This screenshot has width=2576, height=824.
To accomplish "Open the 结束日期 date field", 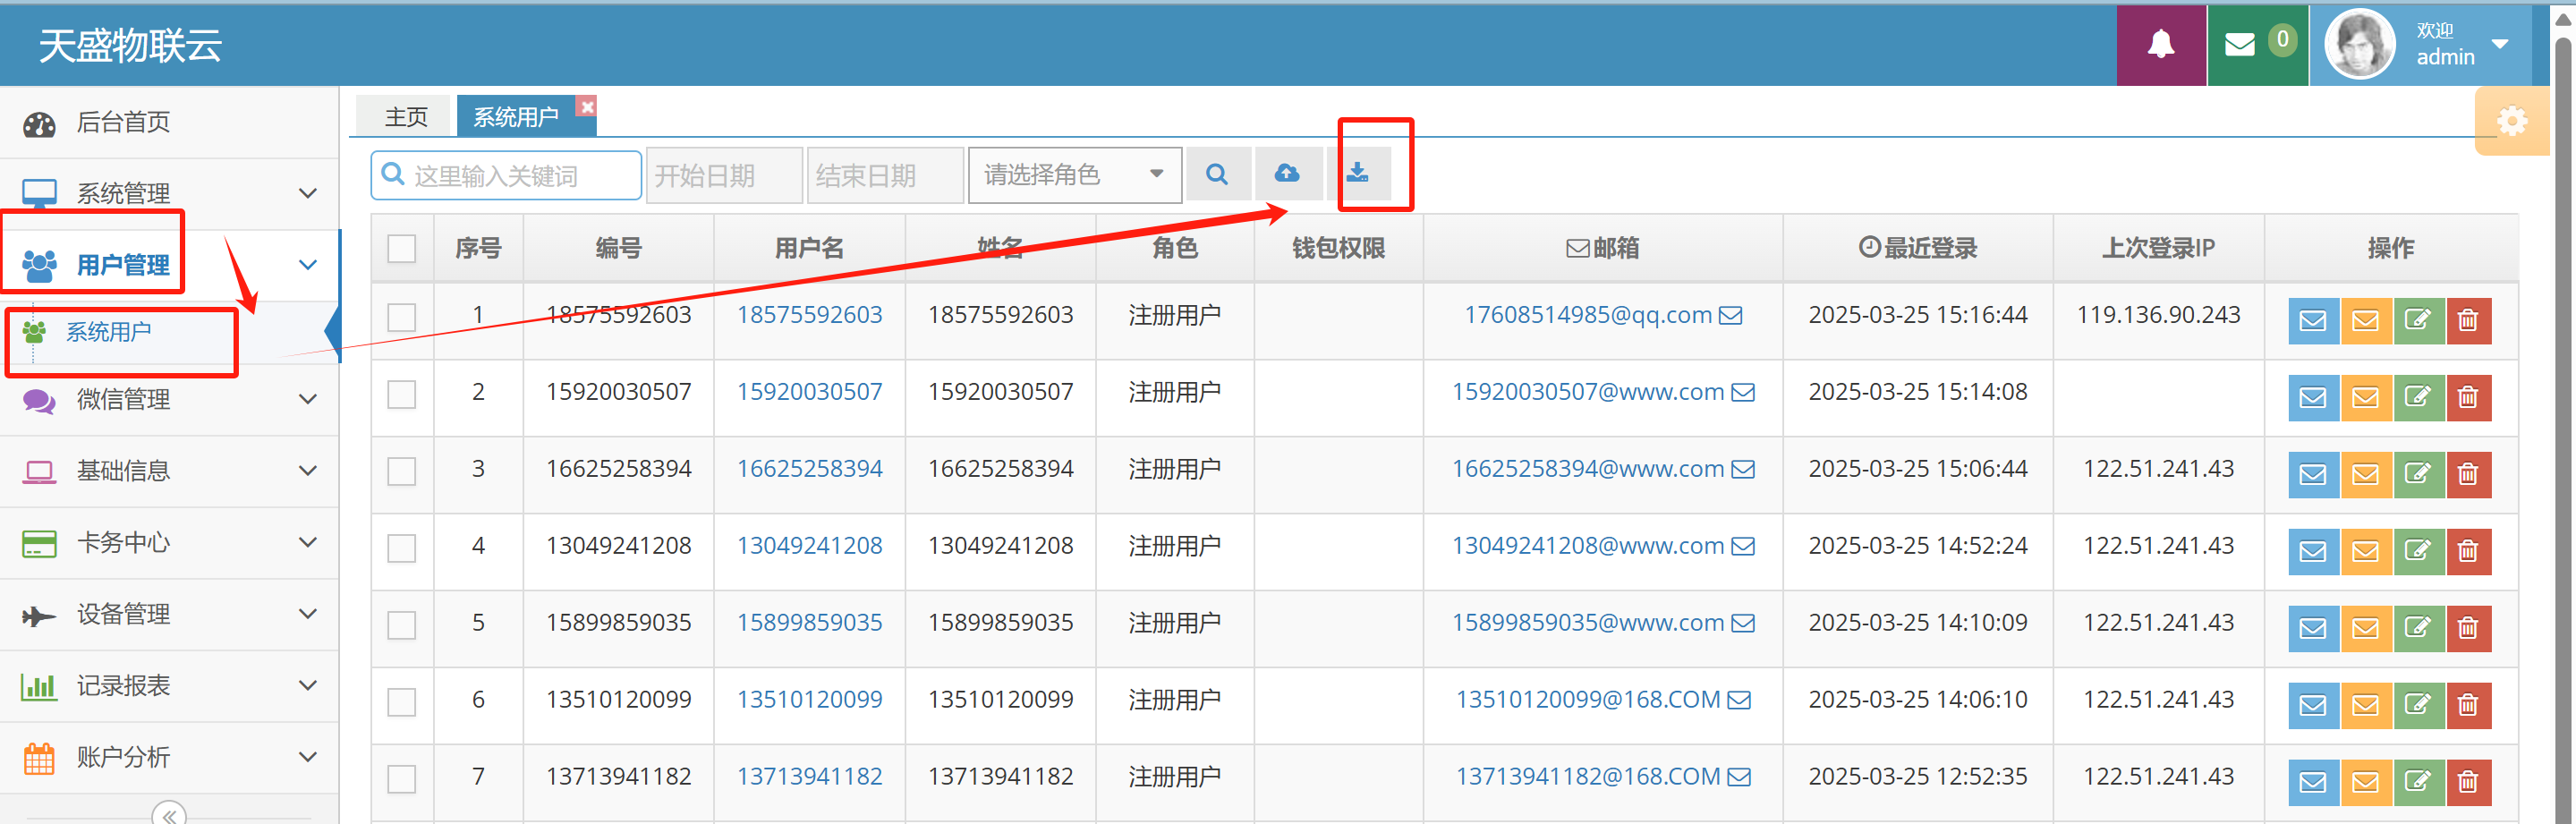I will (885, 176).
